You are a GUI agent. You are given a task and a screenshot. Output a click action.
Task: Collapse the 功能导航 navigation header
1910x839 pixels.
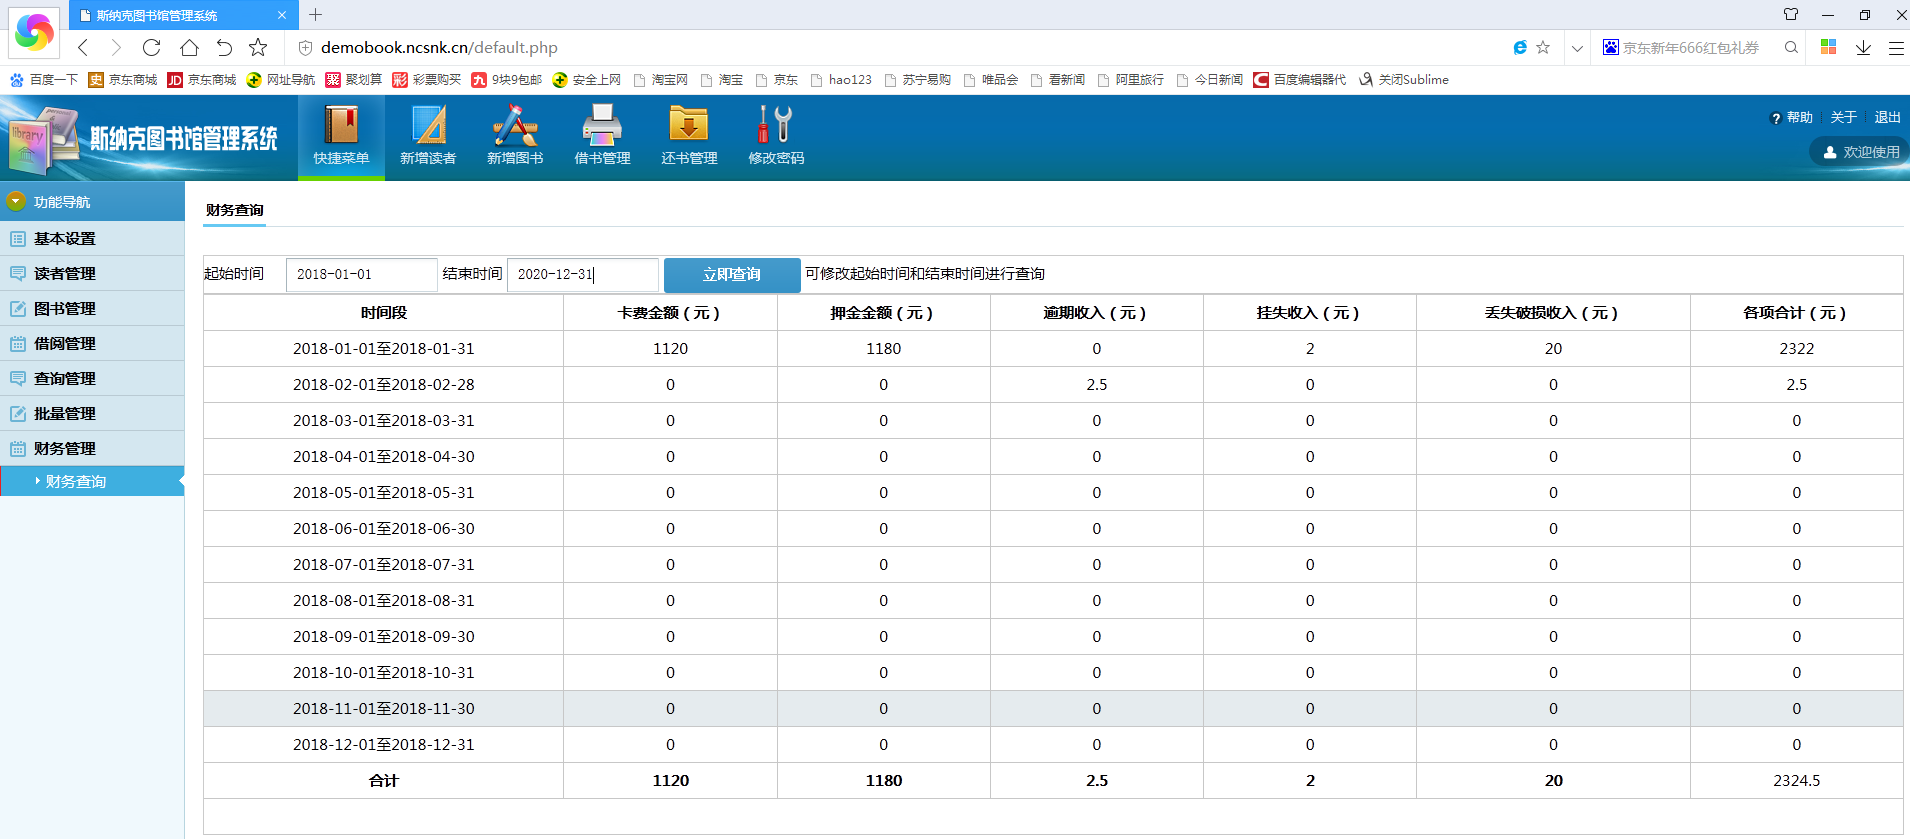click(62, 202)
